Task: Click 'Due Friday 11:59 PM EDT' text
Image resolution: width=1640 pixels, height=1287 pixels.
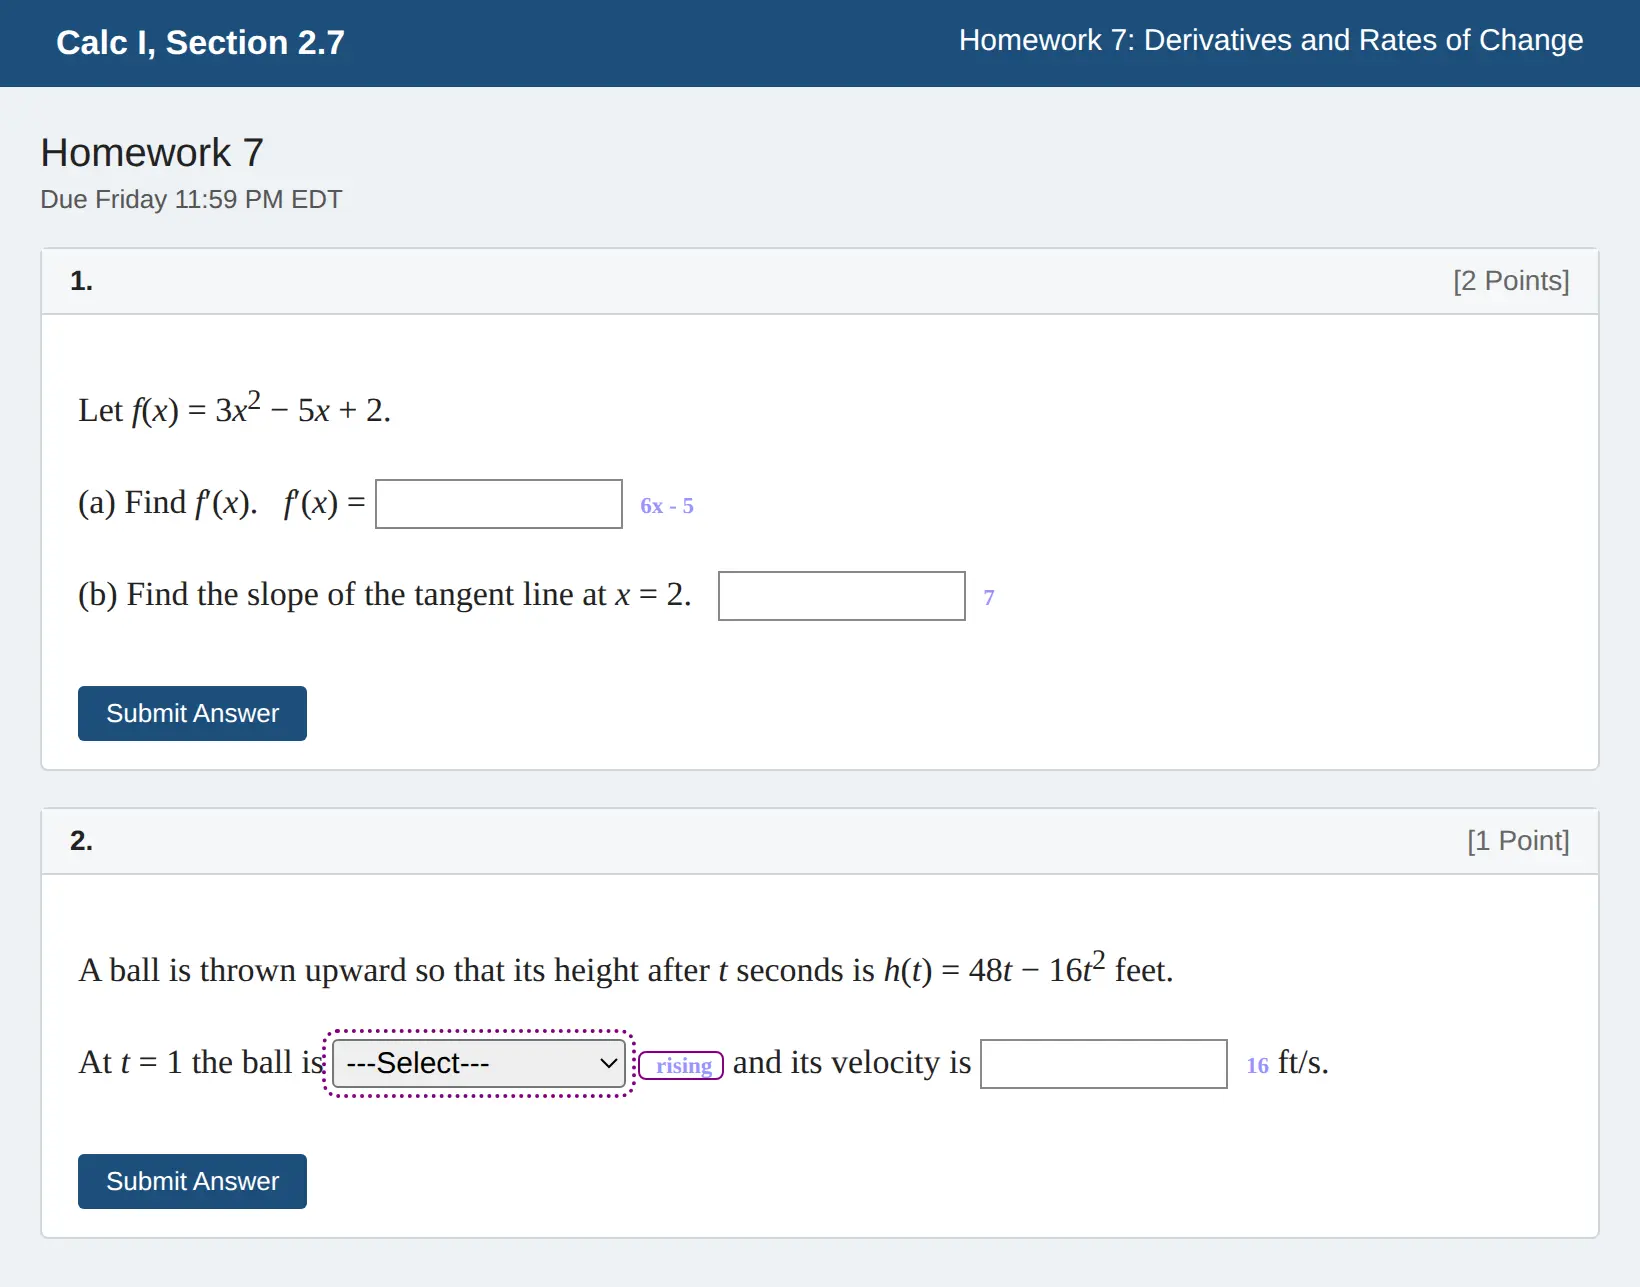Action: click(x=191, y=199)
